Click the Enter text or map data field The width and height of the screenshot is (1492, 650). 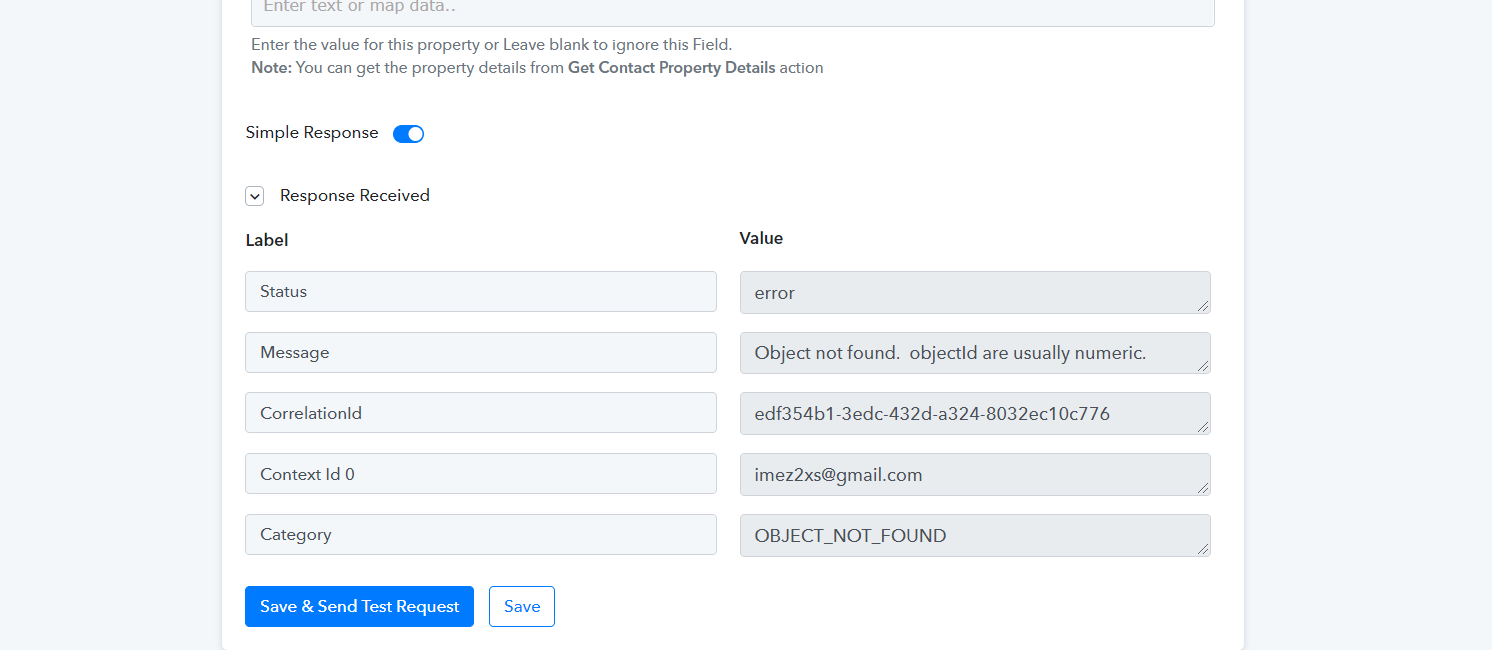tap(733, 10)
